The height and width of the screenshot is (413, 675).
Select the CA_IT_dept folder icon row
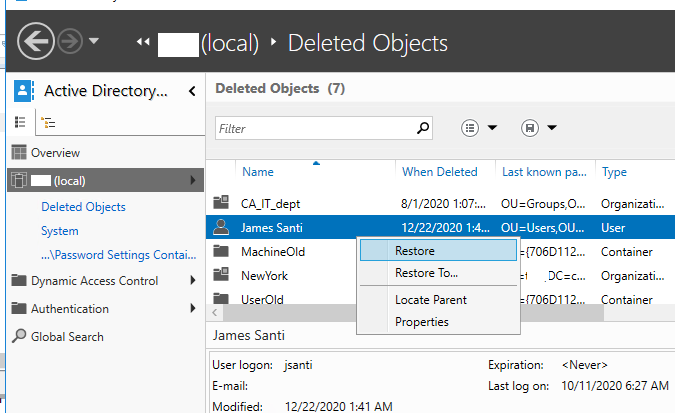(x=221, y=203)
